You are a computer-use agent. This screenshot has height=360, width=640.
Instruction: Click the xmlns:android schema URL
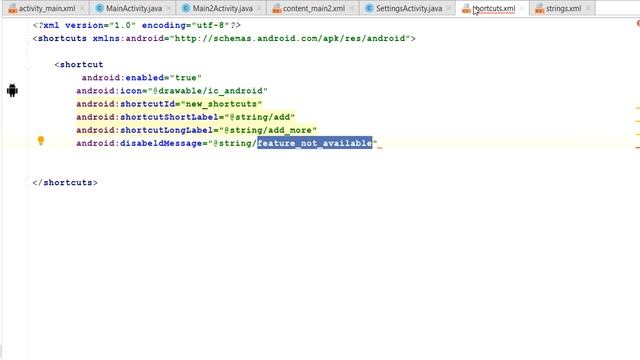tap(290, 38)
